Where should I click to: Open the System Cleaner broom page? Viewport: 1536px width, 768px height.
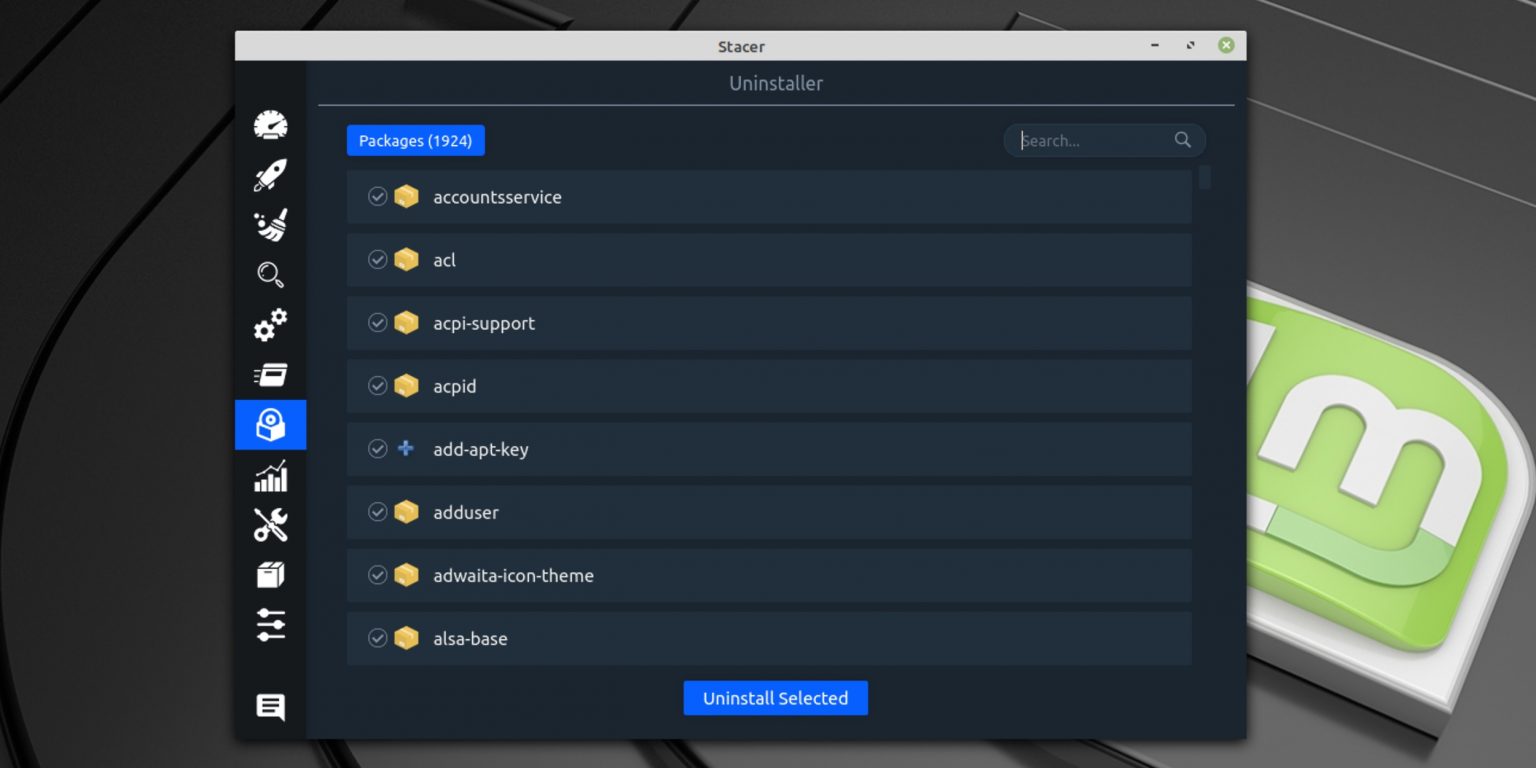(x=270, y=225)
